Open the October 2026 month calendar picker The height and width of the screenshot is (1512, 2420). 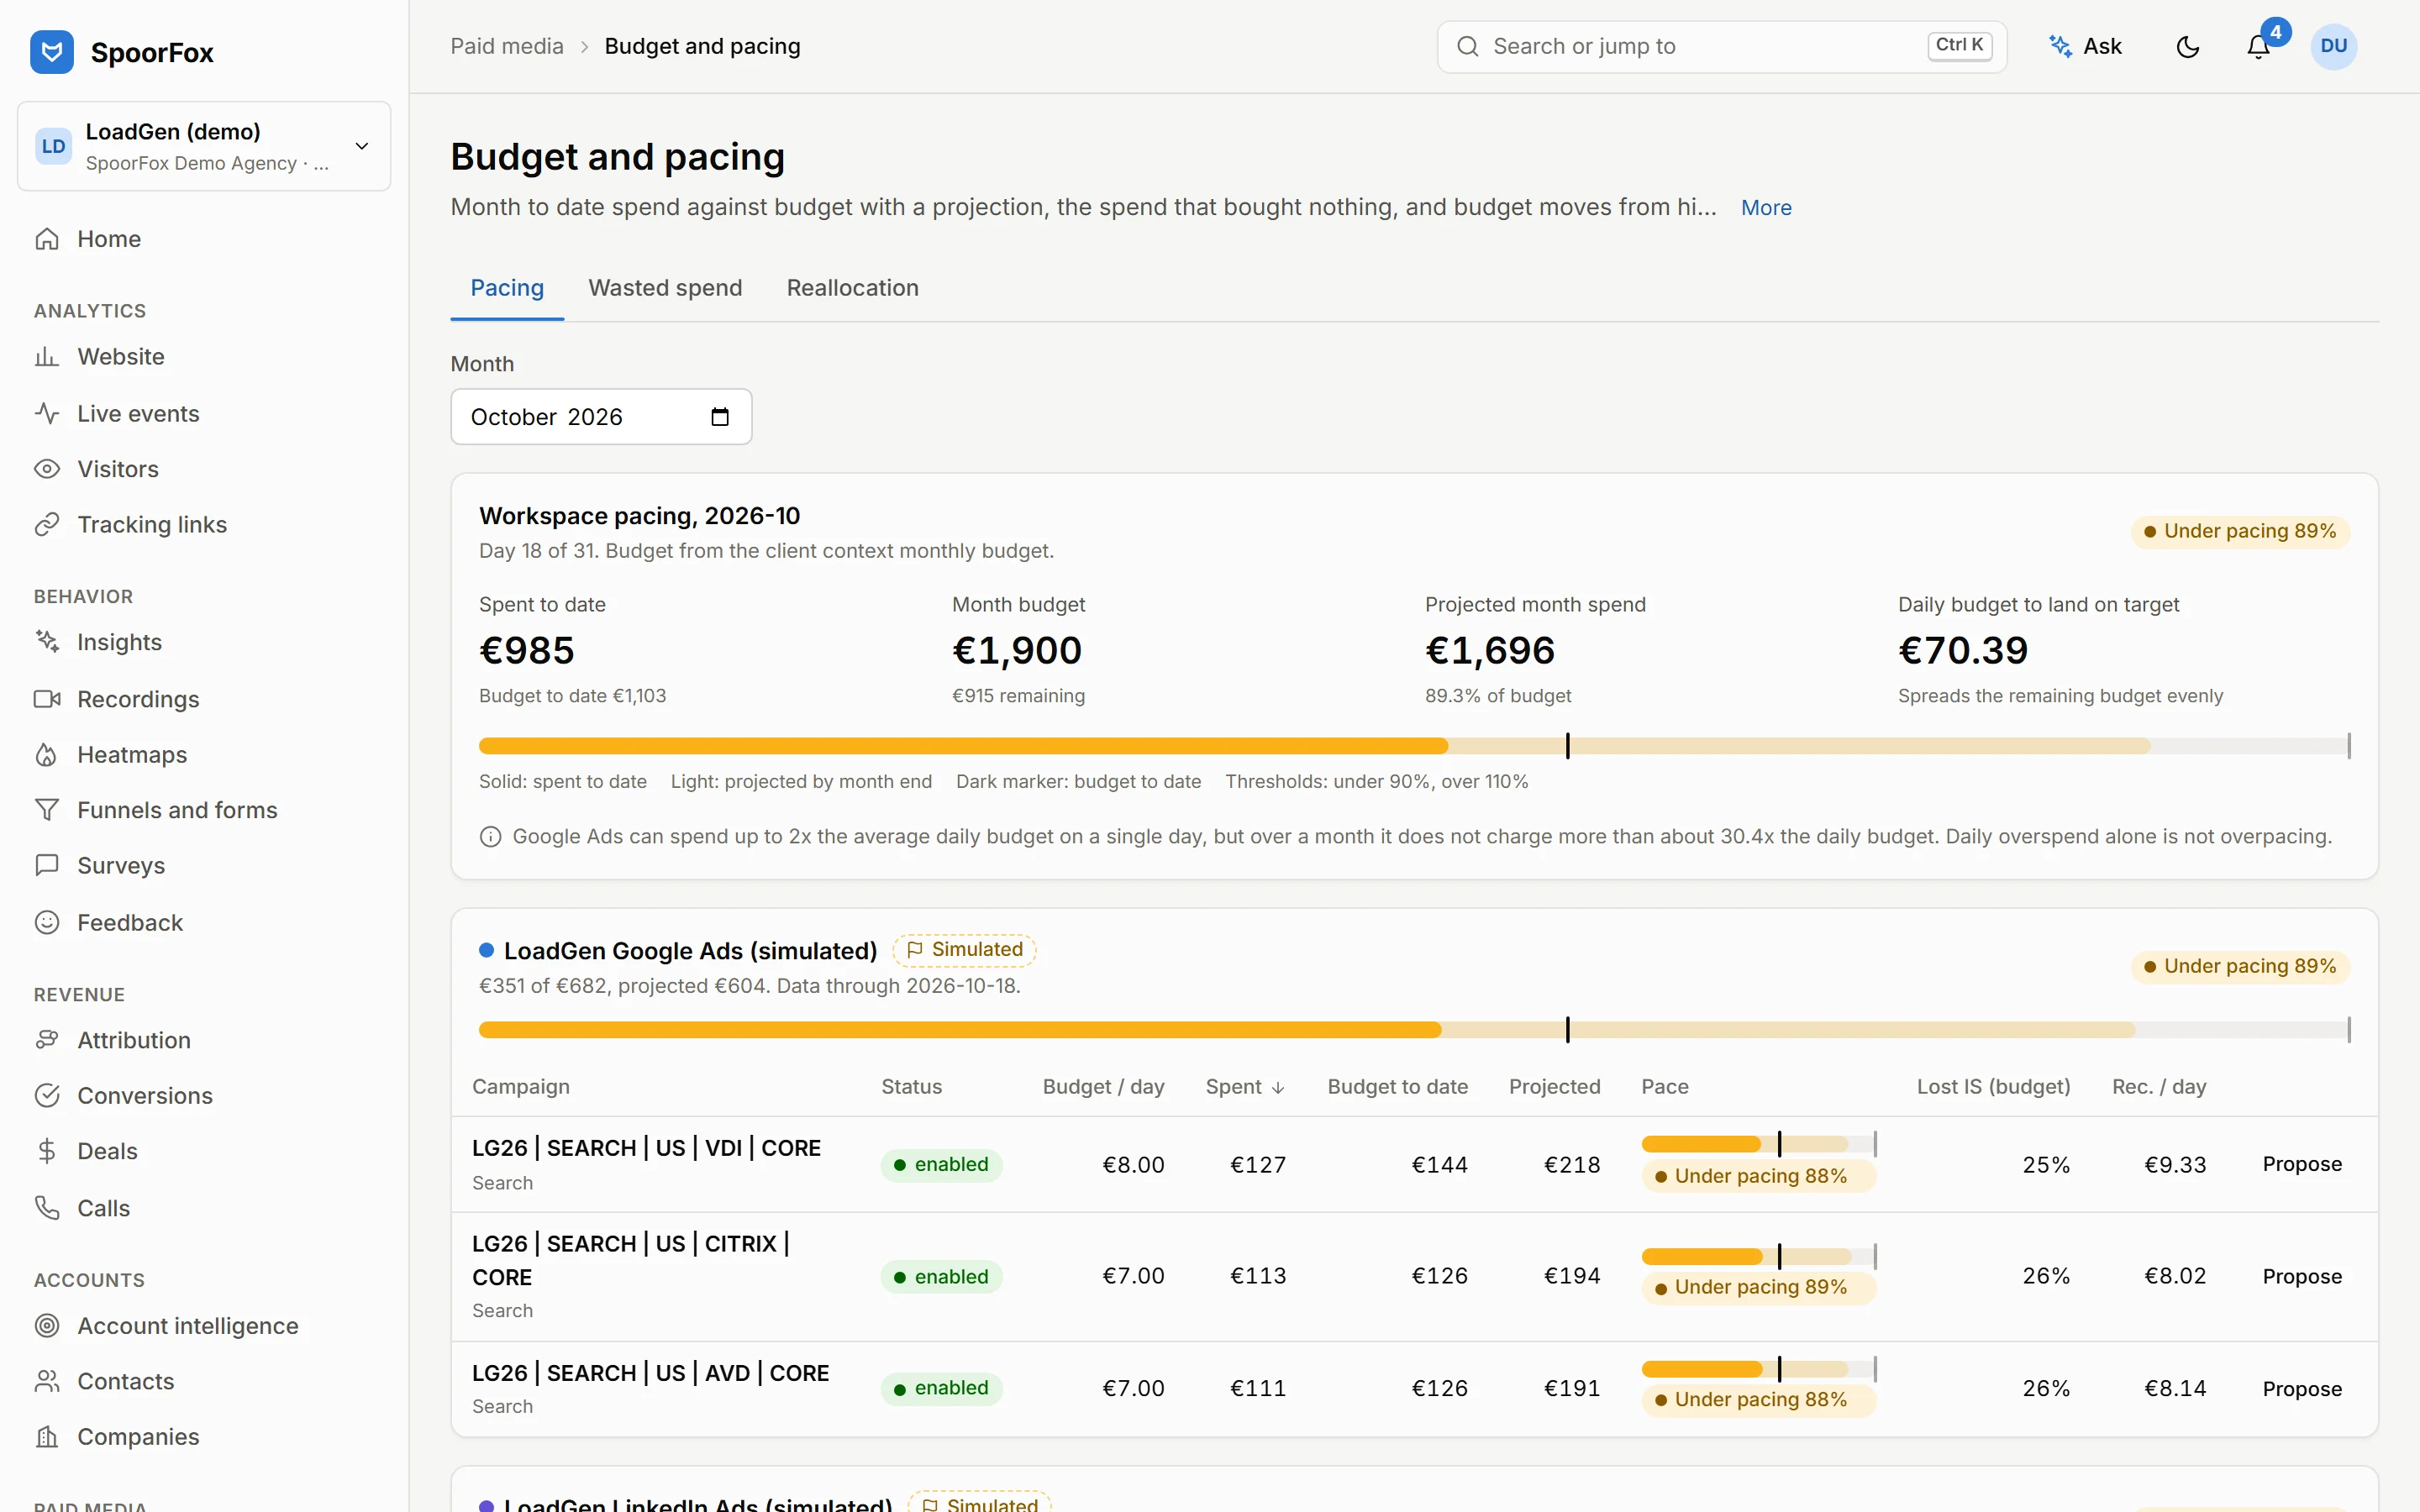coord(720,417)
